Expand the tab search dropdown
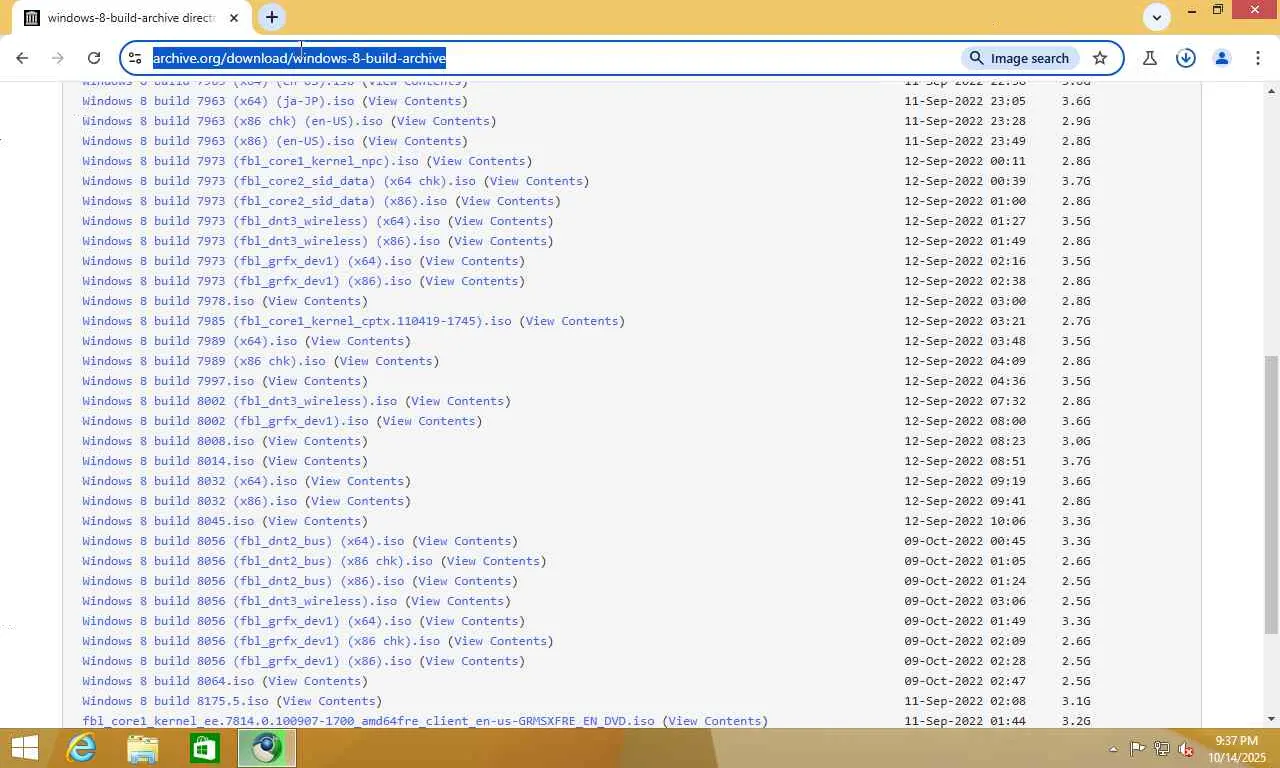Screen dimensions: 1280x768 [x=1157, y=17]
